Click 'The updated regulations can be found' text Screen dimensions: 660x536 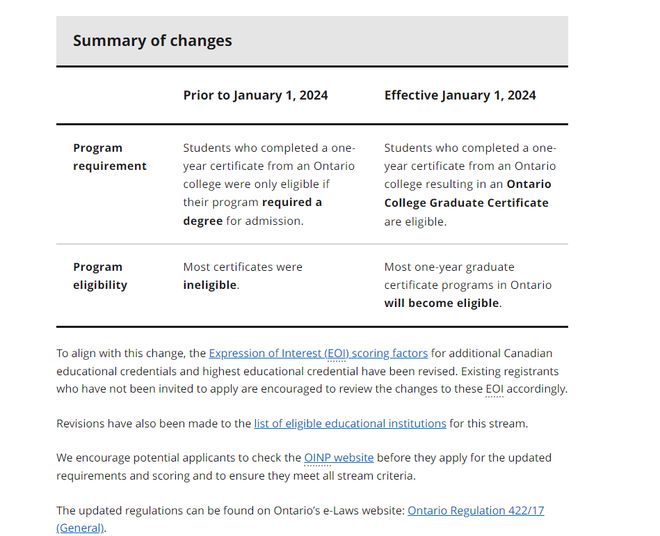230,510
